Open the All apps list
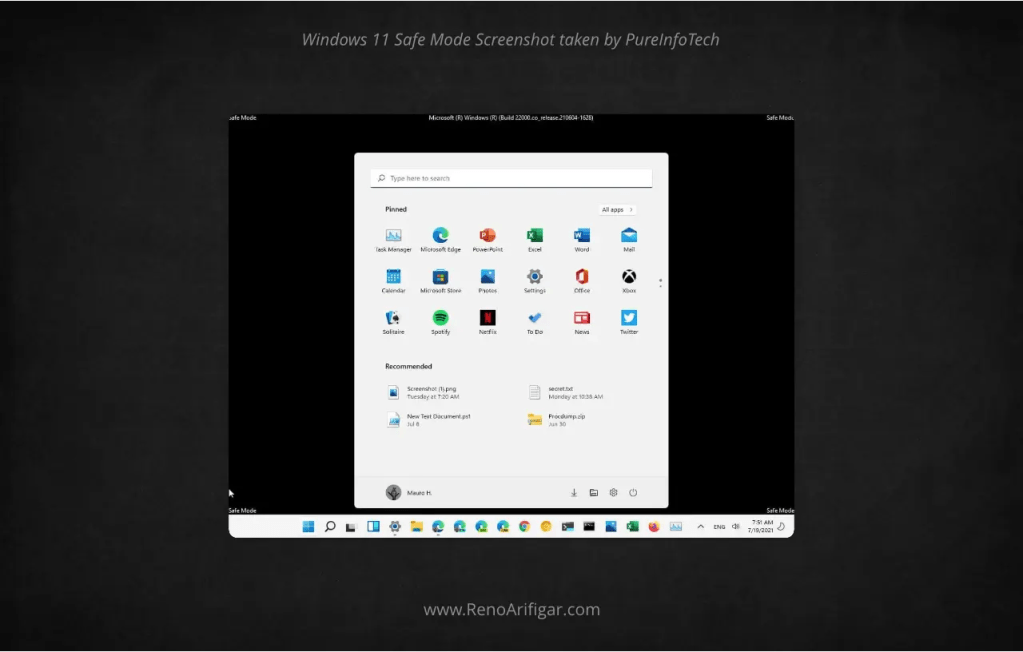This screenshot has height=652, width=1023. pos(616,209)
